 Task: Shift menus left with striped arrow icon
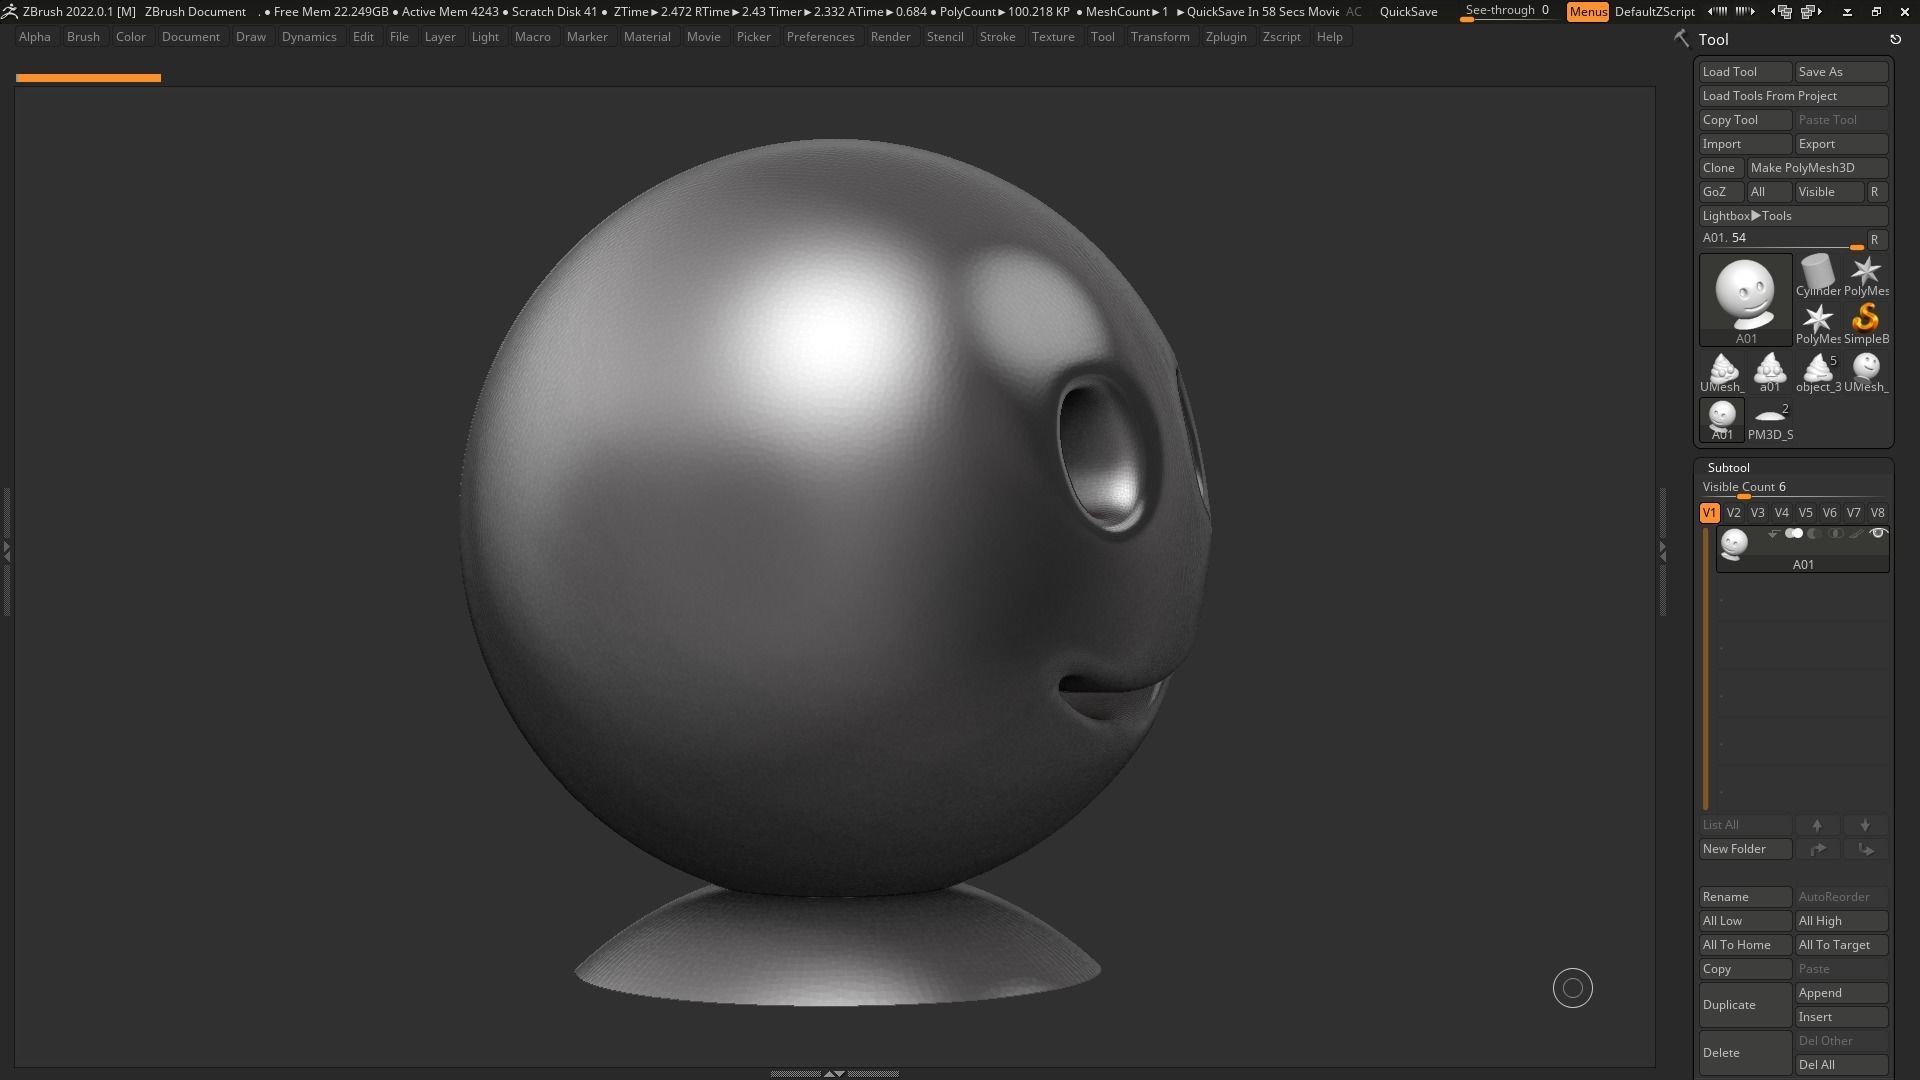[x=1718, y=11]
